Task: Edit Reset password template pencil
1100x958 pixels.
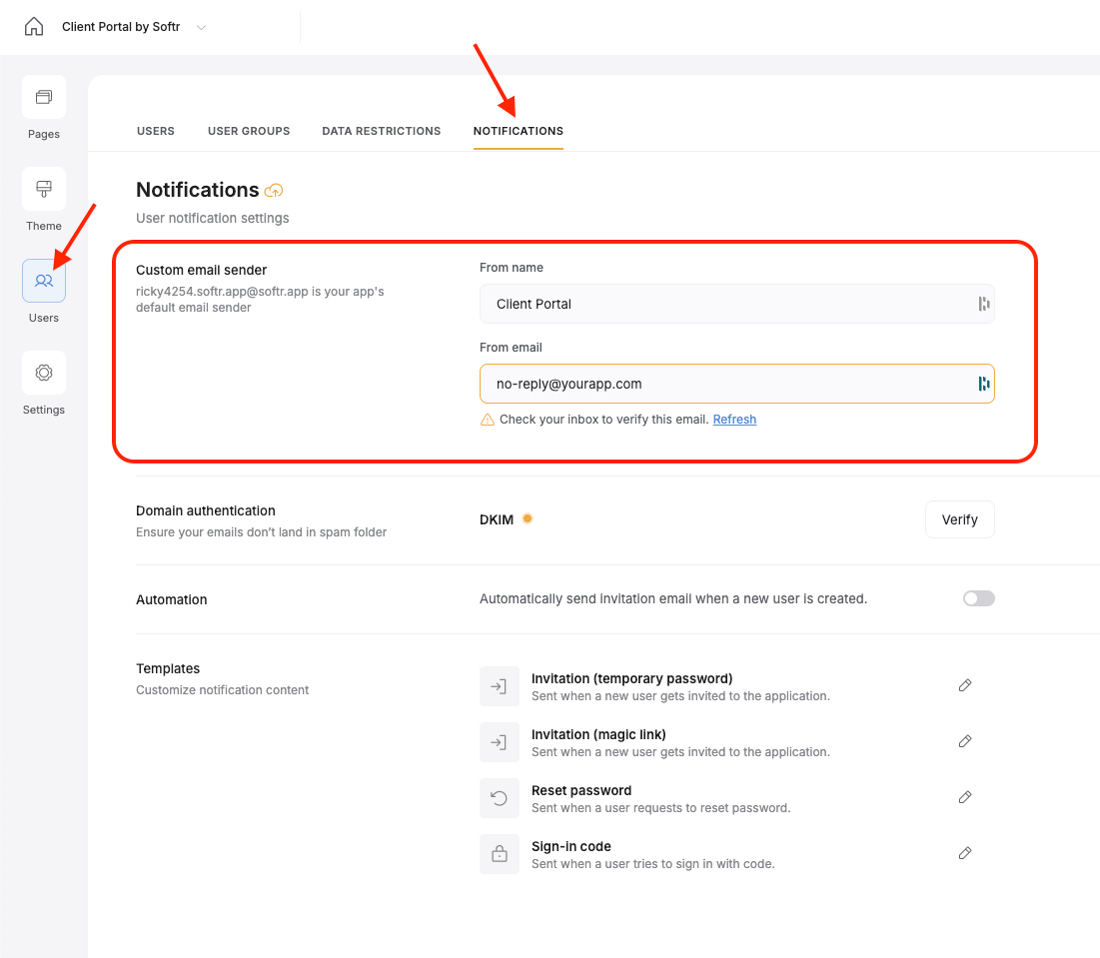Action: (x=965, y=797)
